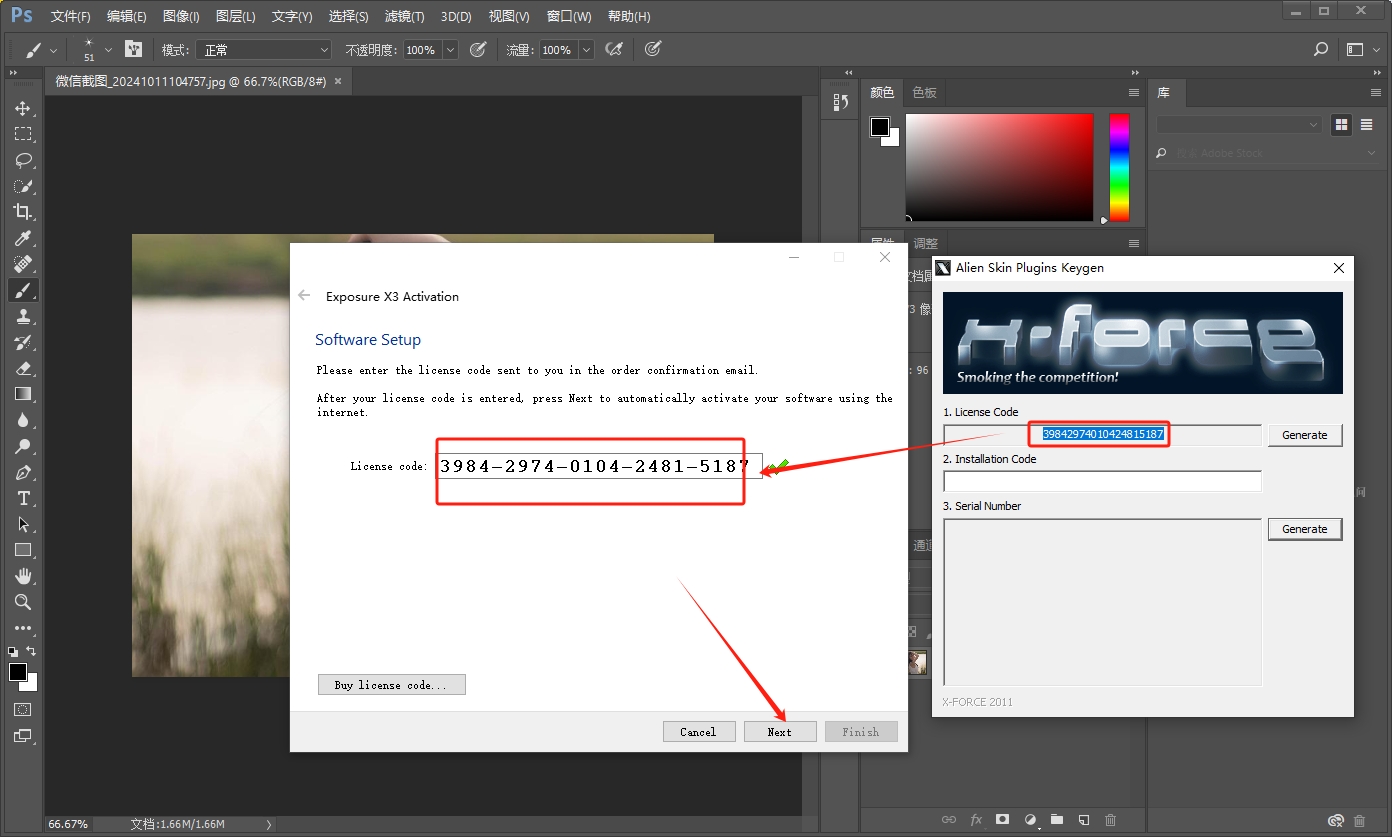Select the Eyedropper tool
Viewport: 1392px width, 837px height.
(x=22, y=238)
